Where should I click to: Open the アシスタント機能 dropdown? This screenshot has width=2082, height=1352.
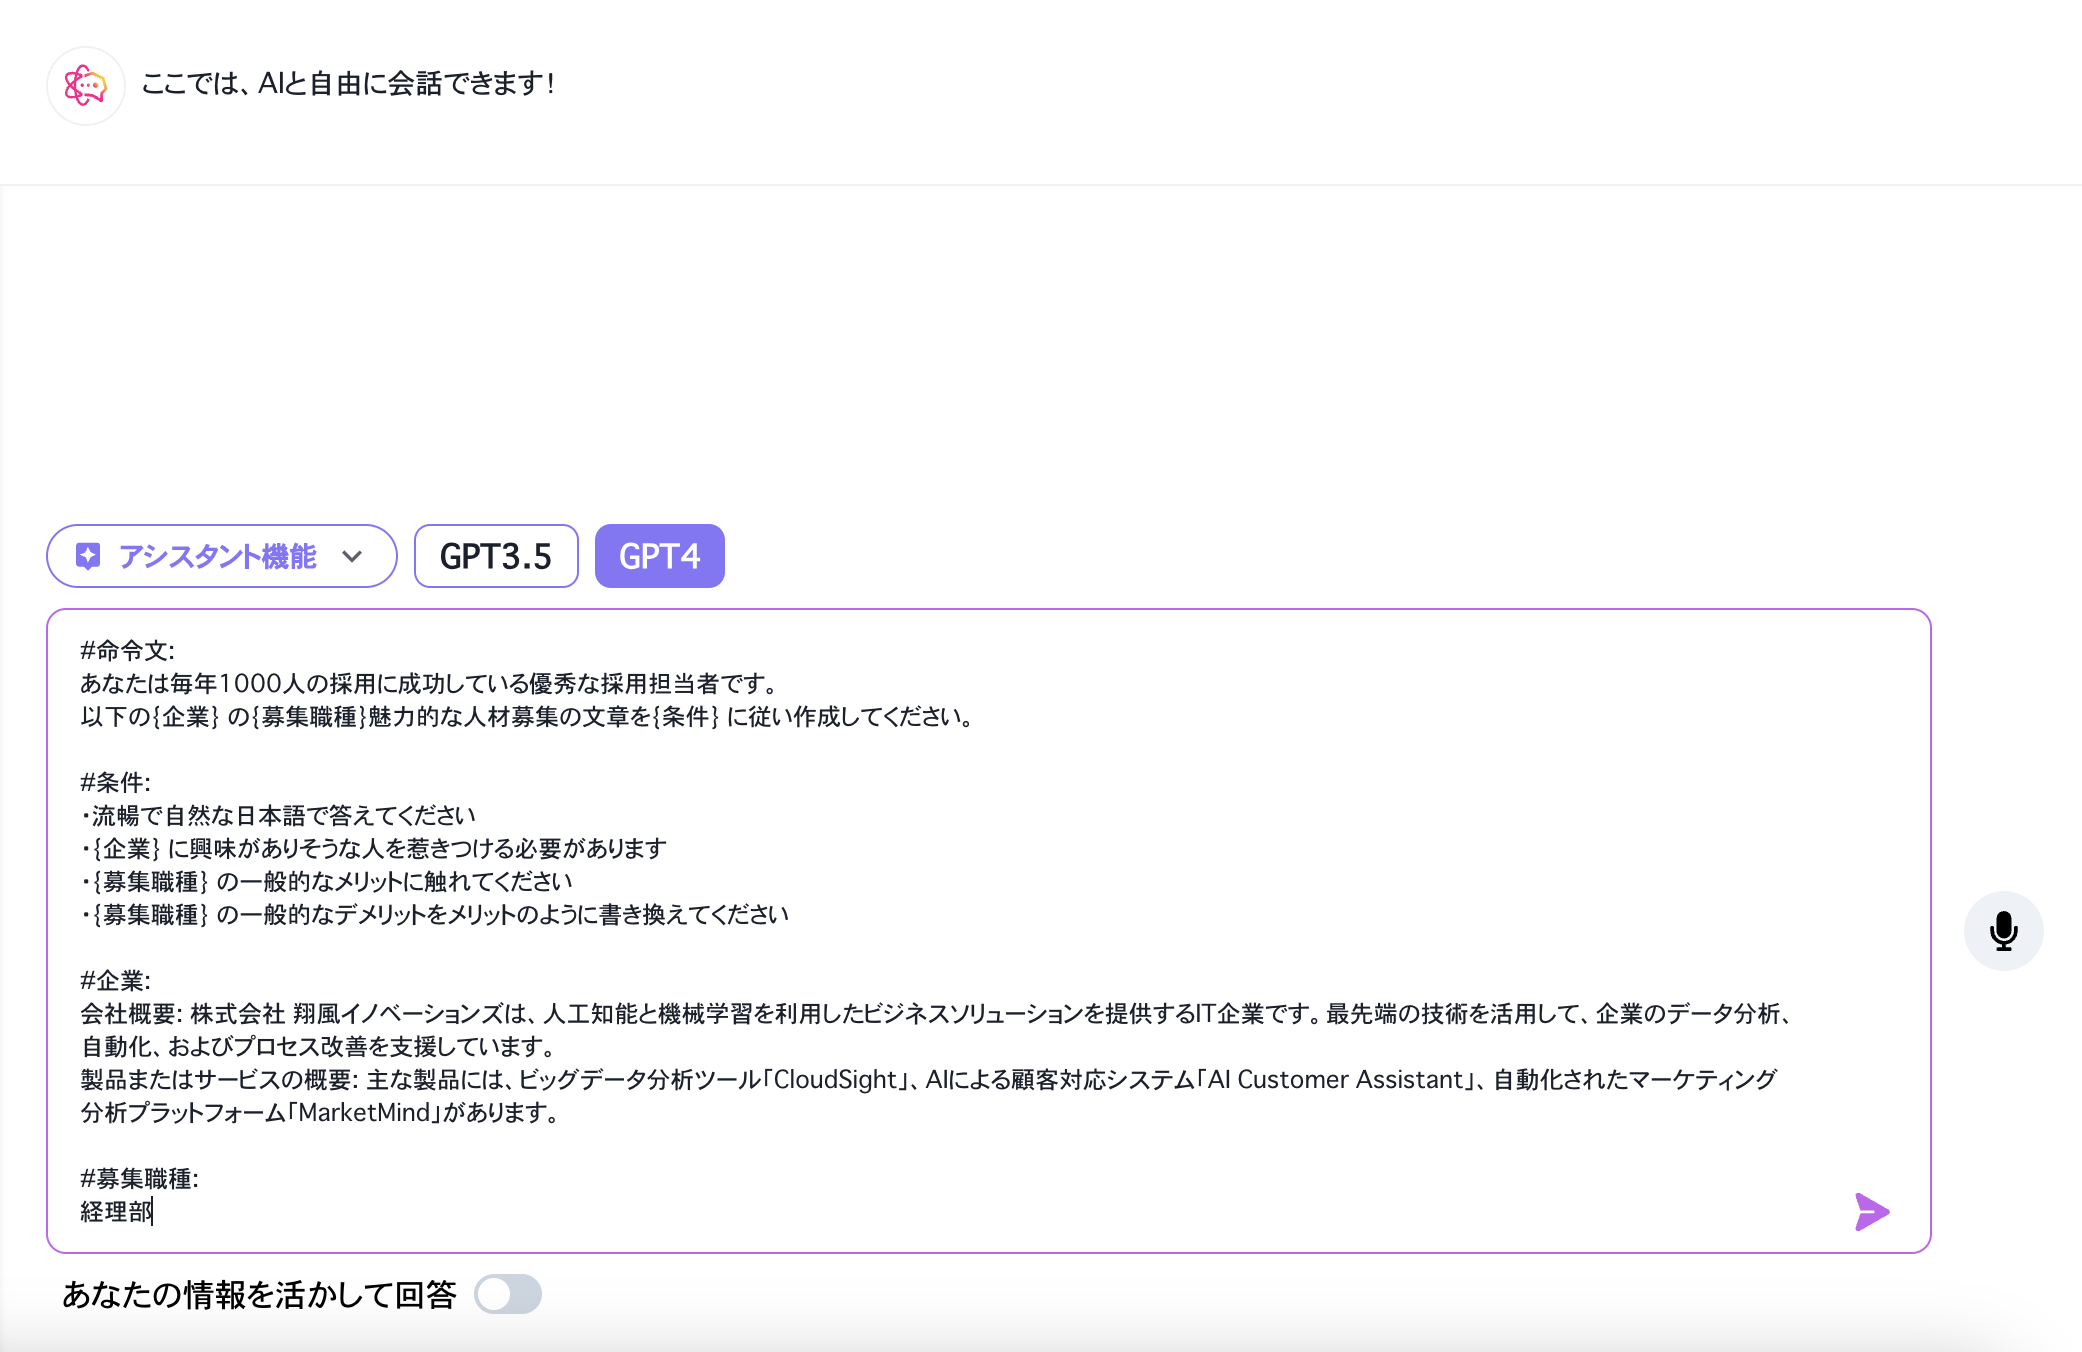tap(216, 556)
